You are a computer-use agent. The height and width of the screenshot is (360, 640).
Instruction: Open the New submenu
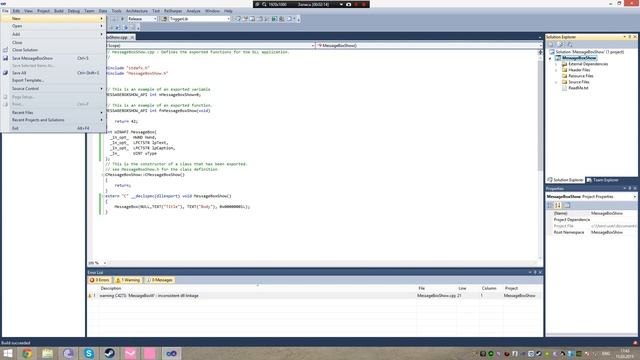tap(54, 19)
